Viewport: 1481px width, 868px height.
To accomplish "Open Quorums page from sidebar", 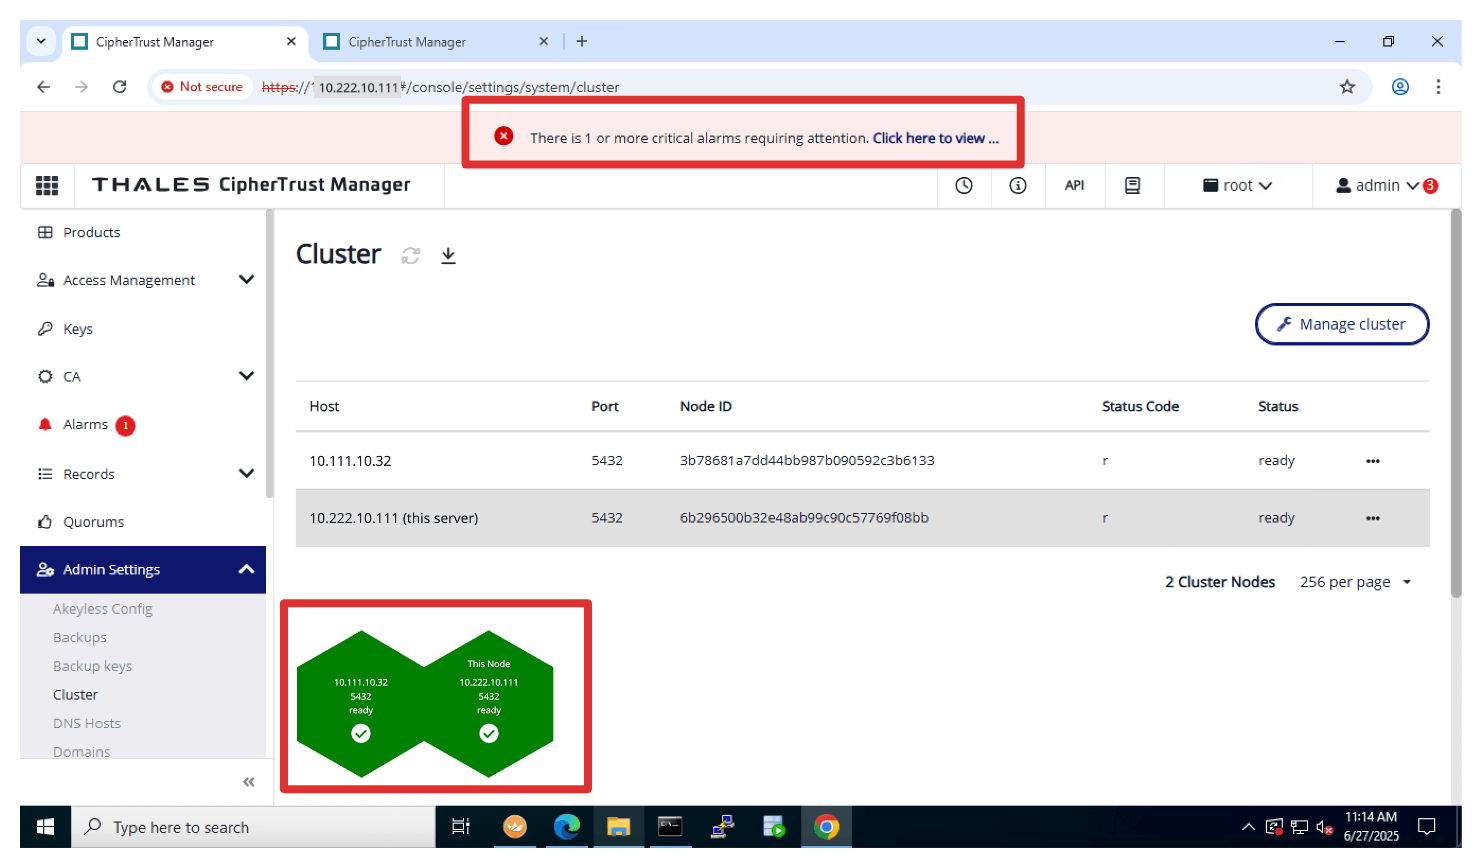I will 93,522.
